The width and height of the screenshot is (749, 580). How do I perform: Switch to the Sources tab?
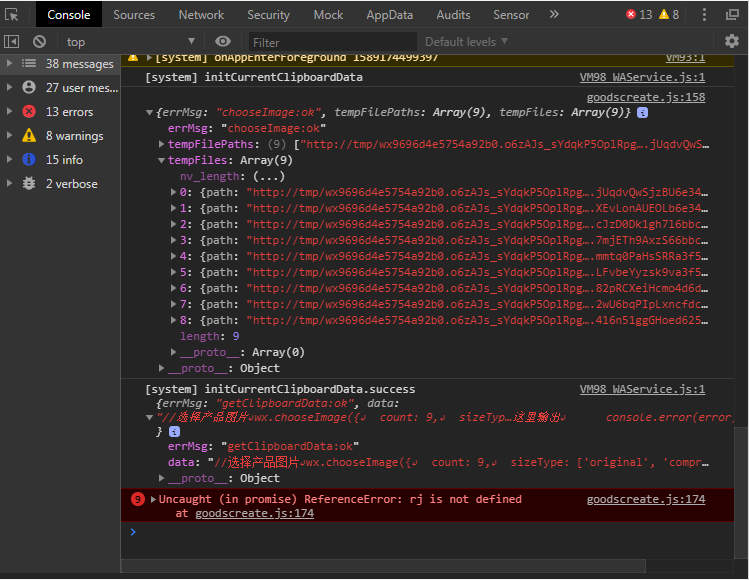(x=134, y=15)
